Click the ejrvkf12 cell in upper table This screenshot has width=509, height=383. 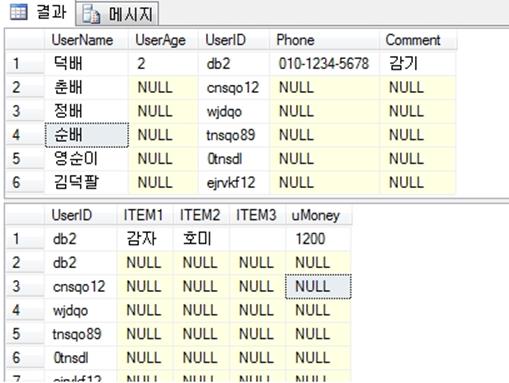(x=233, y=182)
